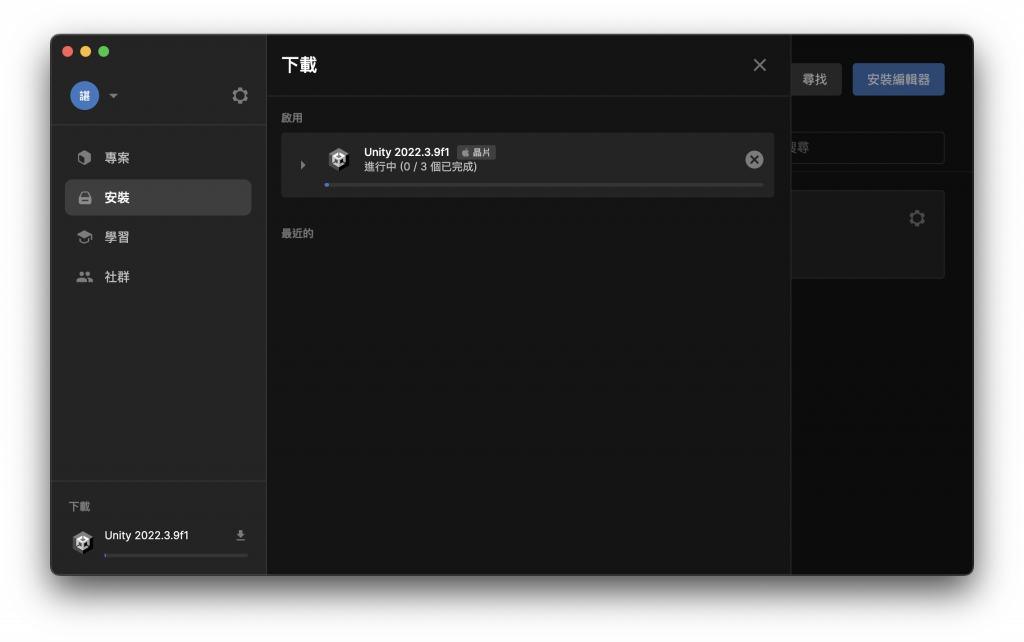1024x642 pixels.
Task: Click the yellow minimize window button
Action: coord(86,52)
